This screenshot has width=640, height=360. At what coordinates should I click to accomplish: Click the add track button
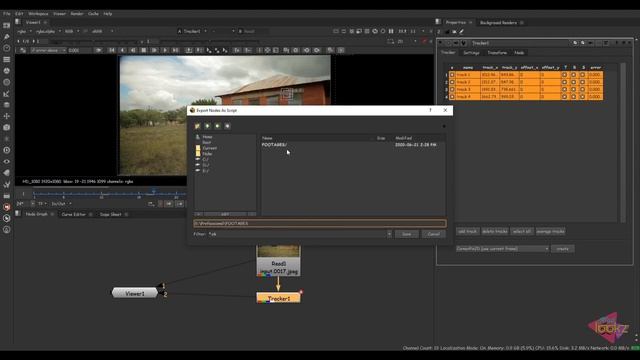467,231
